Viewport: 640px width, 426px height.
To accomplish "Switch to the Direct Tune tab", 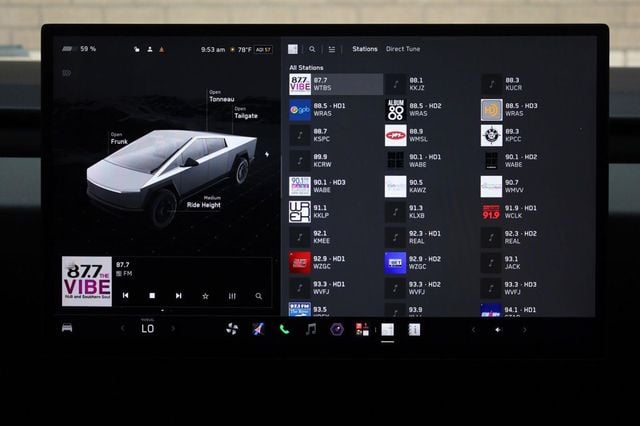I will tap(403, 49).
